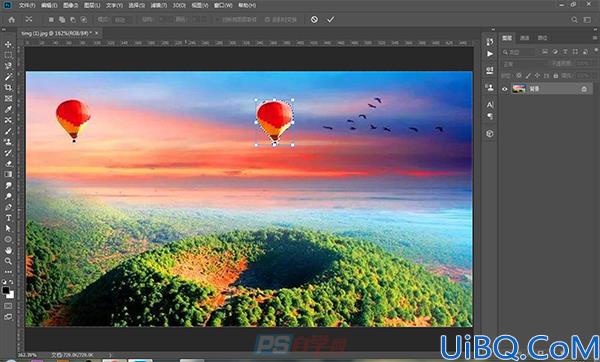Select the Eyedropper tool
The height and width of the screenshot is (362, 600).
pos(8,109)
